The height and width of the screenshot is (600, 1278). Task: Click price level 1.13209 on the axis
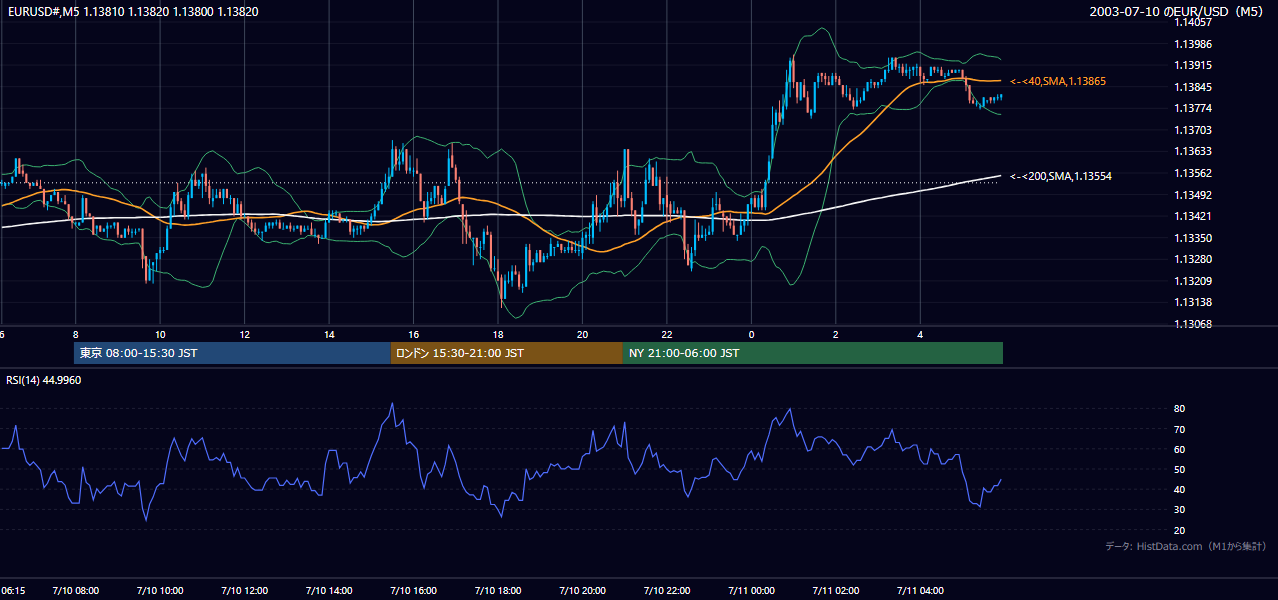1194,281
